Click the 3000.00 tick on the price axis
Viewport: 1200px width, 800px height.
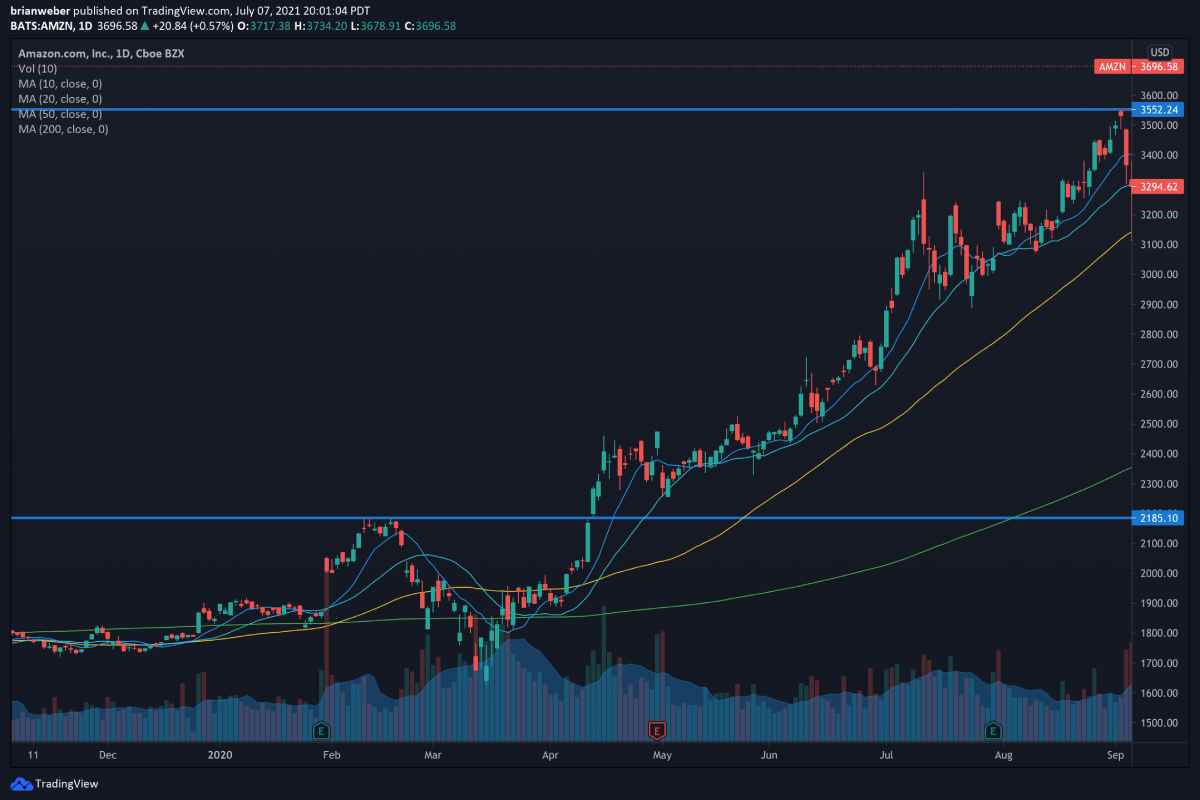tap(1160, 274)
